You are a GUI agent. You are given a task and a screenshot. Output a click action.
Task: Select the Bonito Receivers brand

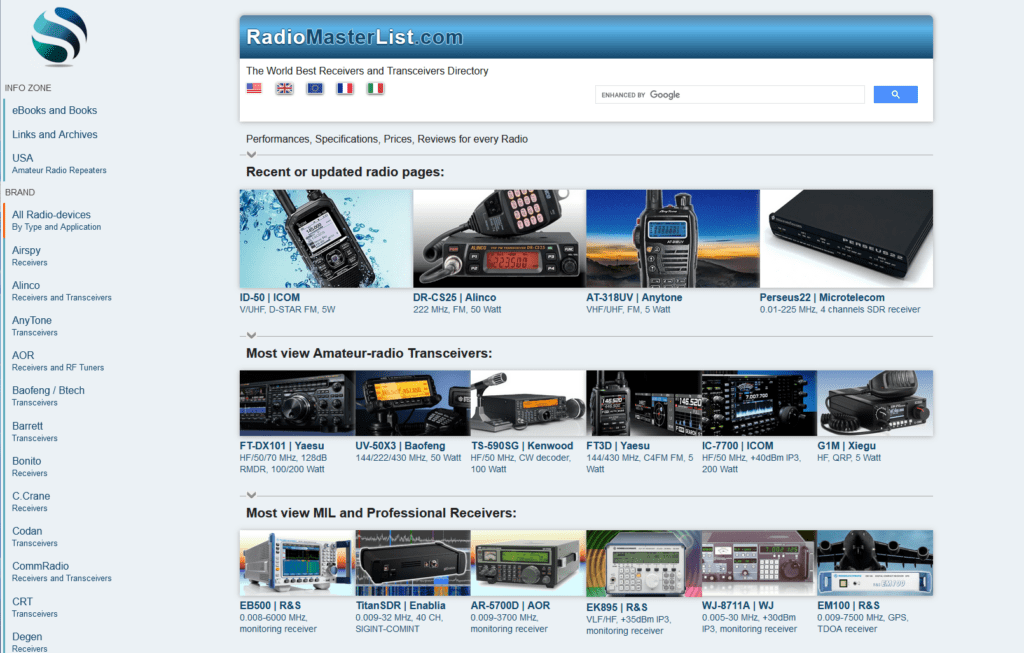(x=29, y=466)
